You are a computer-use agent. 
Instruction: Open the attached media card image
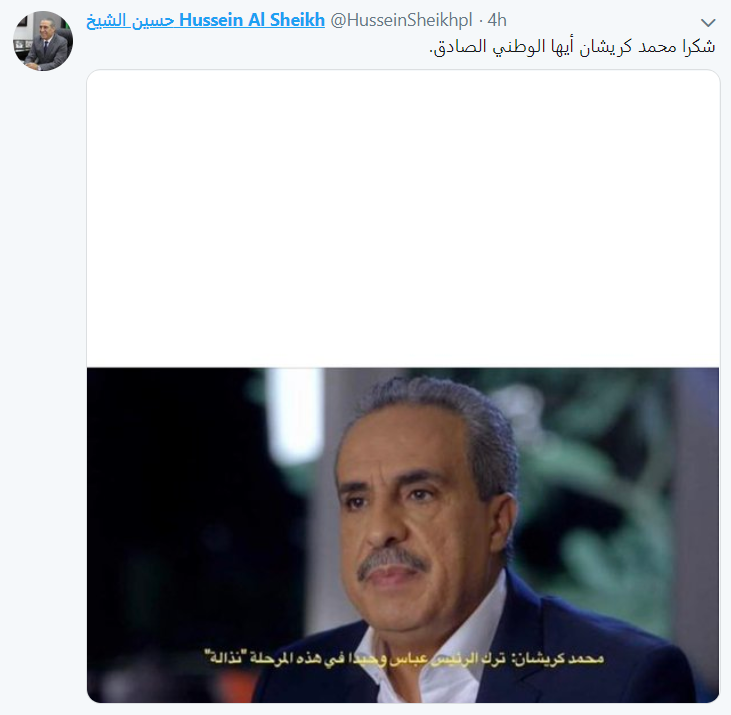pyautogui.click(x=403, y=386)
